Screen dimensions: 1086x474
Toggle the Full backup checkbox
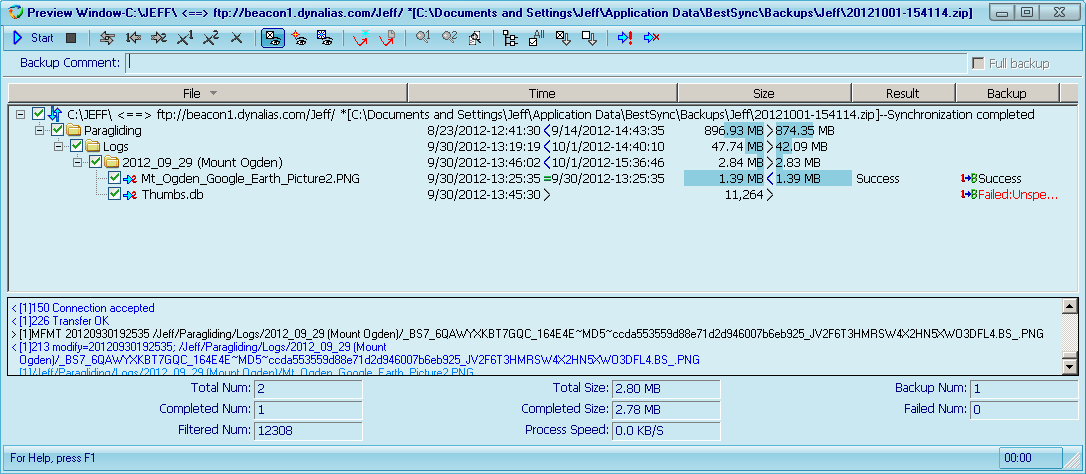point(979,64)
